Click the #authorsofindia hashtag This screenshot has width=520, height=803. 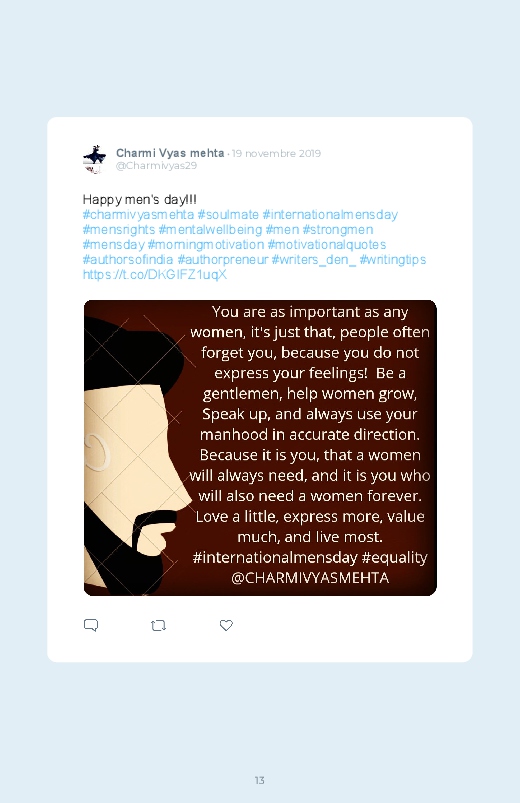point(128,259)
